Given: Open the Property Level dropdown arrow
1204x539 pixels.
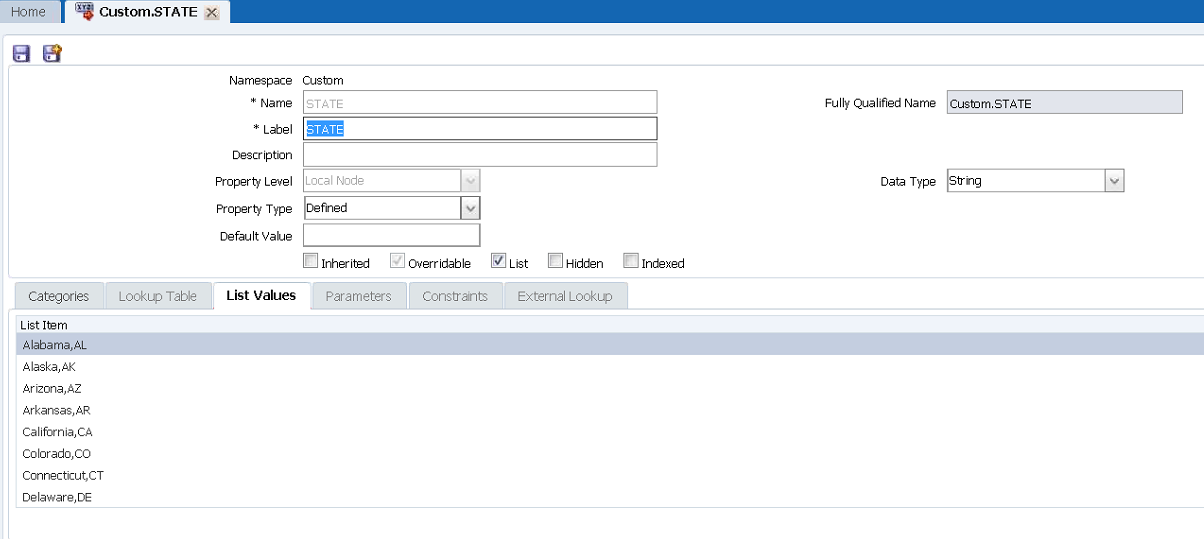Looking at the screenshot, I should coord(470,181).
